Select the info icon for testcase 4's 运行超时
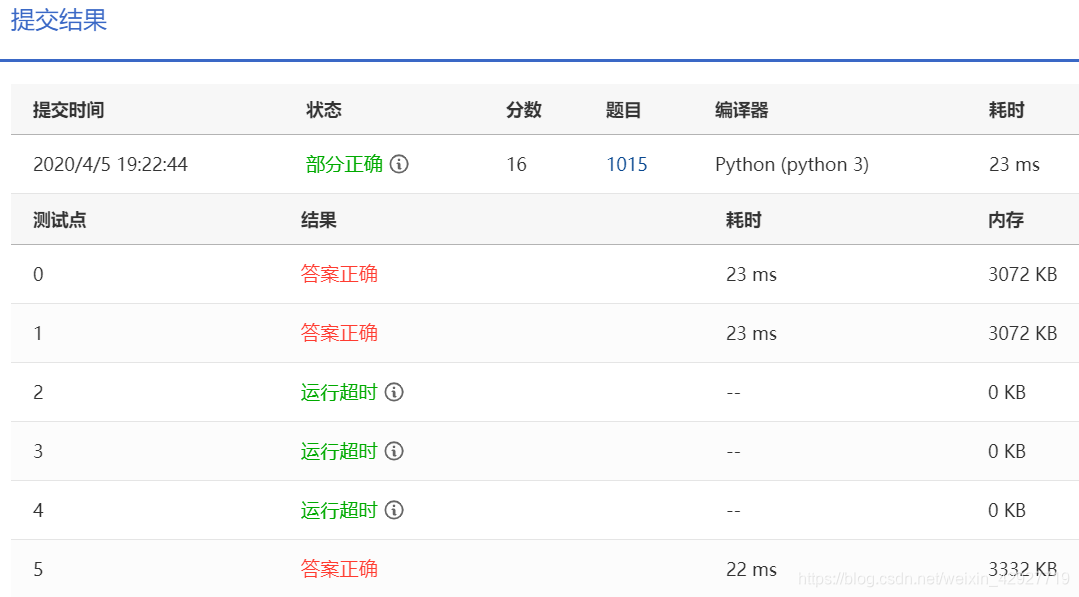 tap(393, 510)
